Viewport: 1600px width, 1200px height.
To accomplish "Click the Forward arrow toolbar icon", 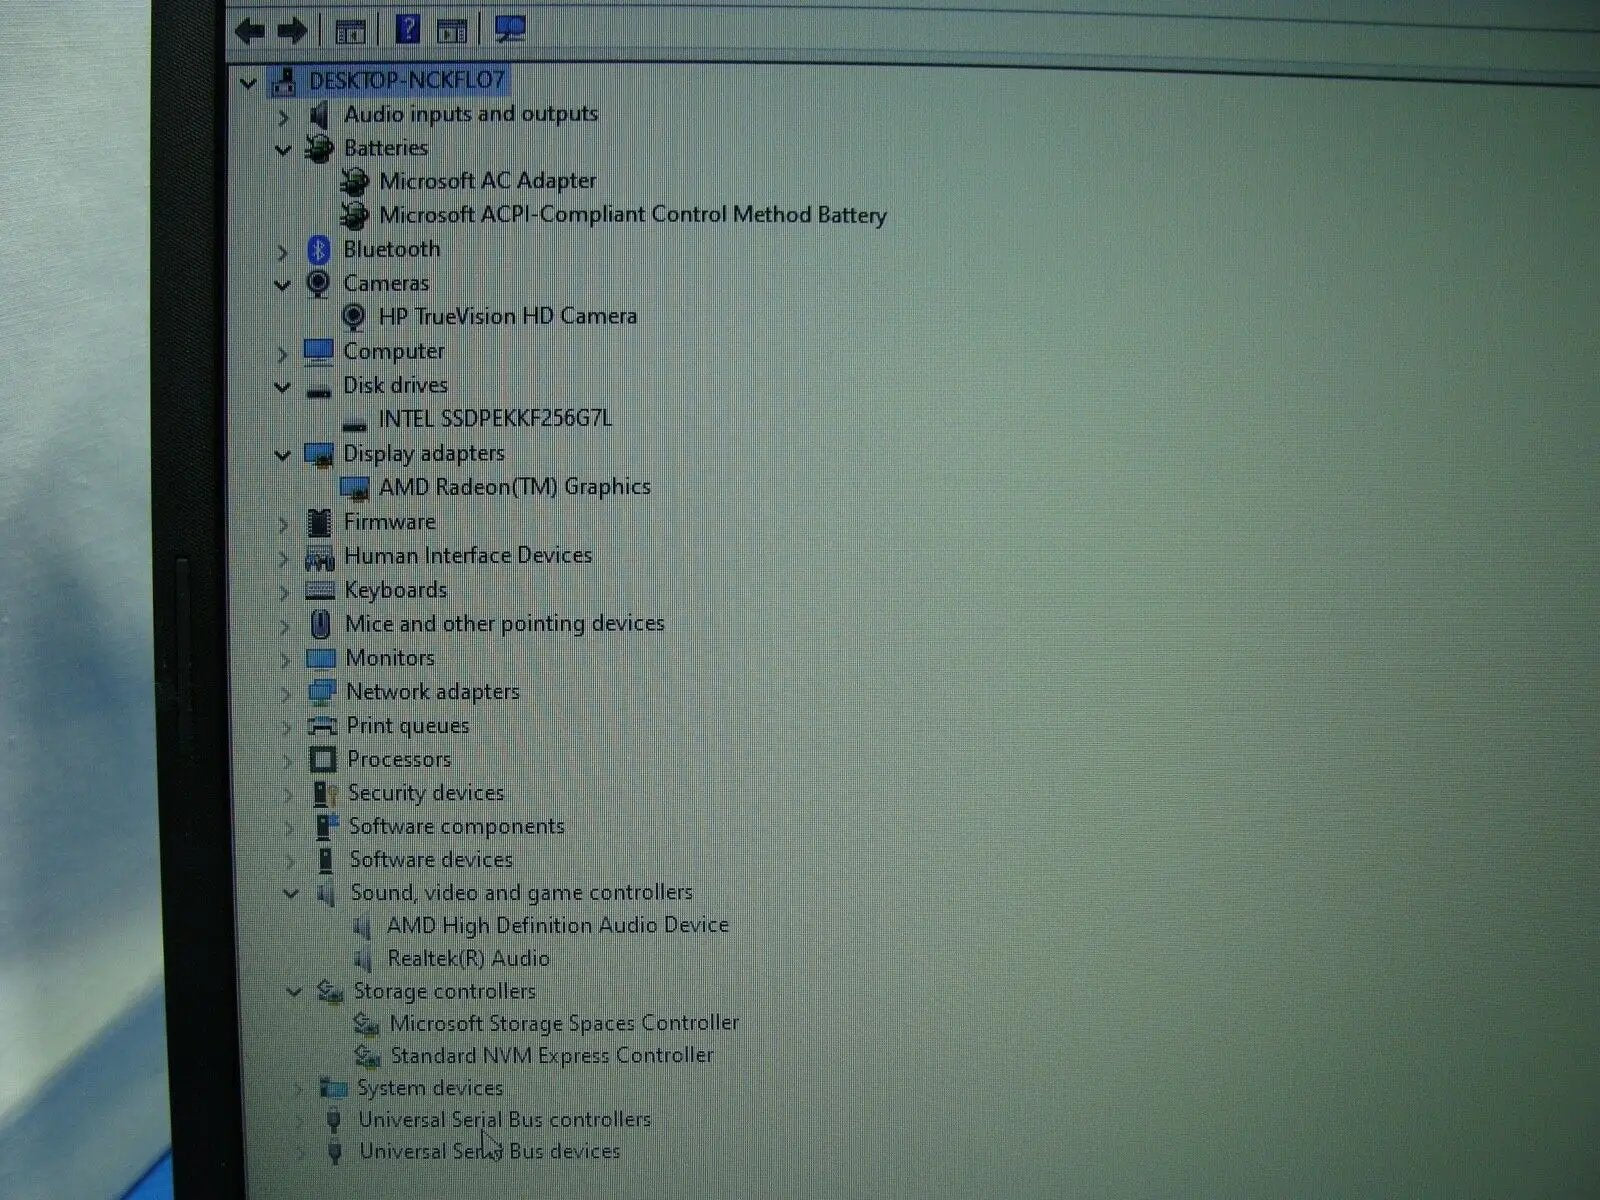I will (291, 31).
